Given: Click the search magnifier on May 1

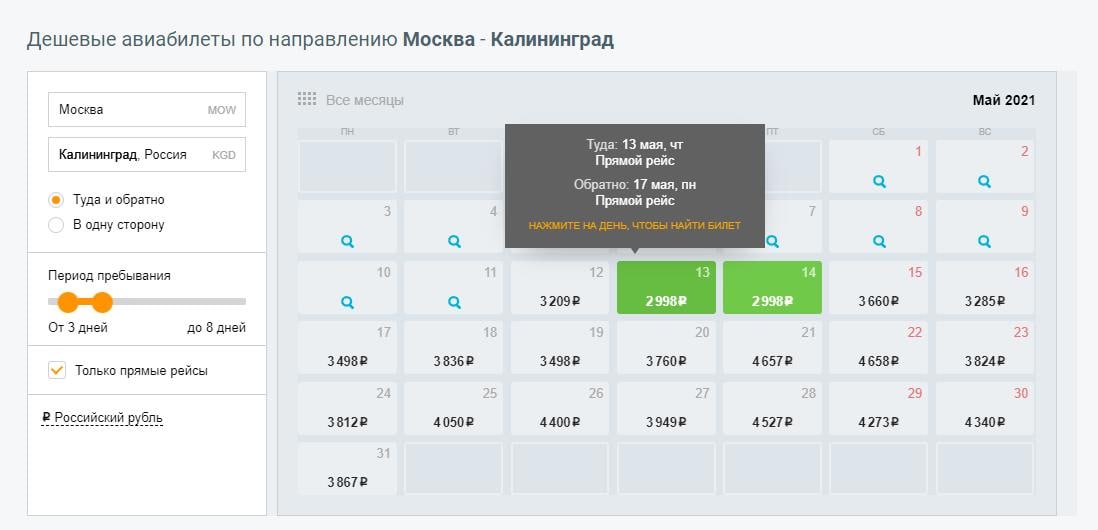Looking at the screenshot, I should [879, 181].
